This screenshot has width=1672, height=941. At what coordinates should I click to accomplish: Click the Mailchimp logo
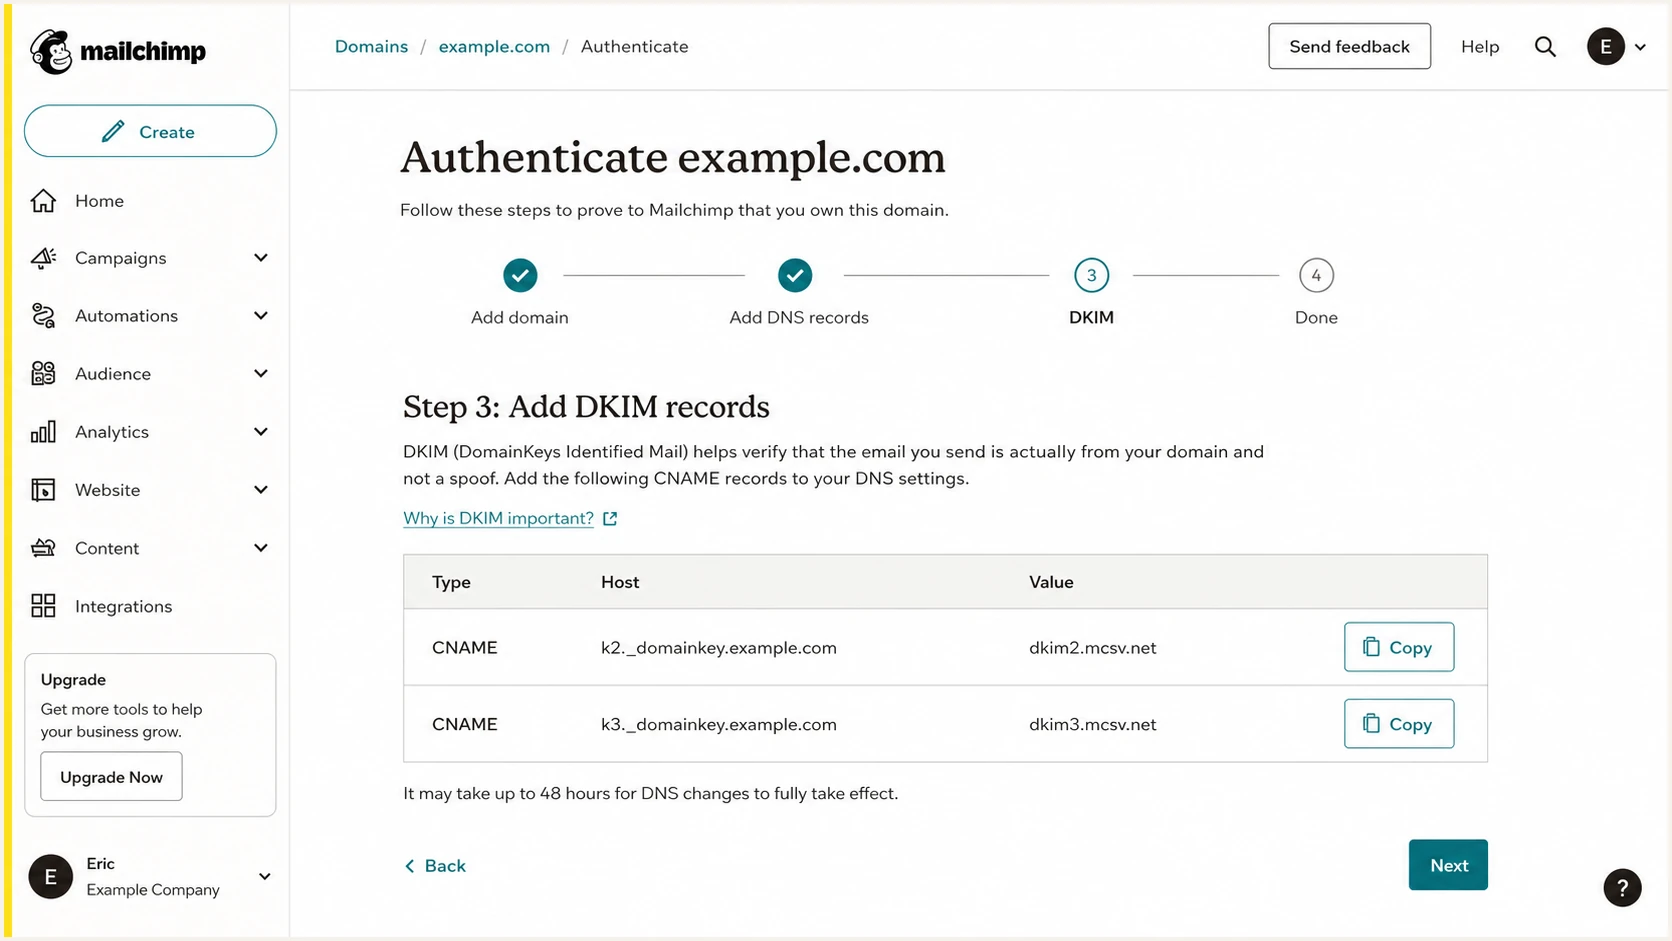(x=118, y=51)
